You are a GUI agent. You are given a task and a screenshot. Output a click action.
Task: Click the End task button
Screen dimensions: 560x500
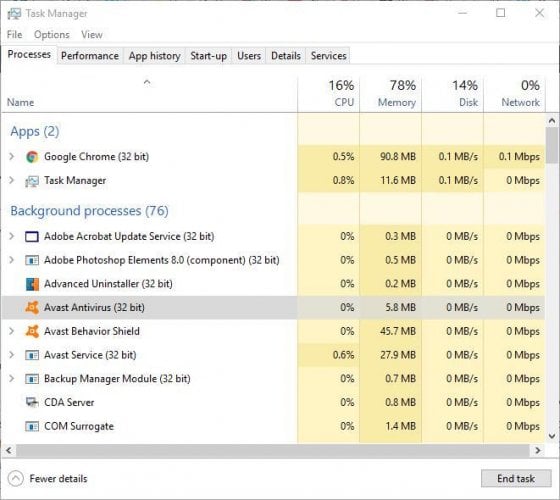point(516,478)
